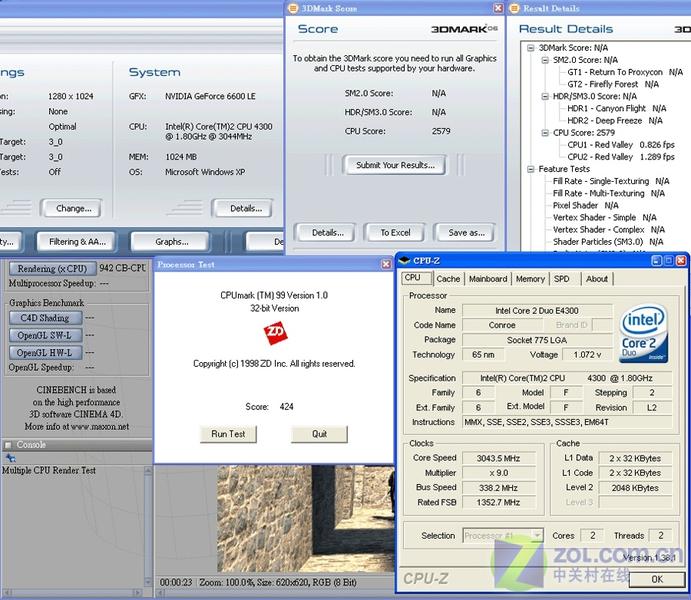Screen dimensions: 691x600
Task: Close the 3DMark Score window
Action: pyautogui.click(x=498, y=8)
